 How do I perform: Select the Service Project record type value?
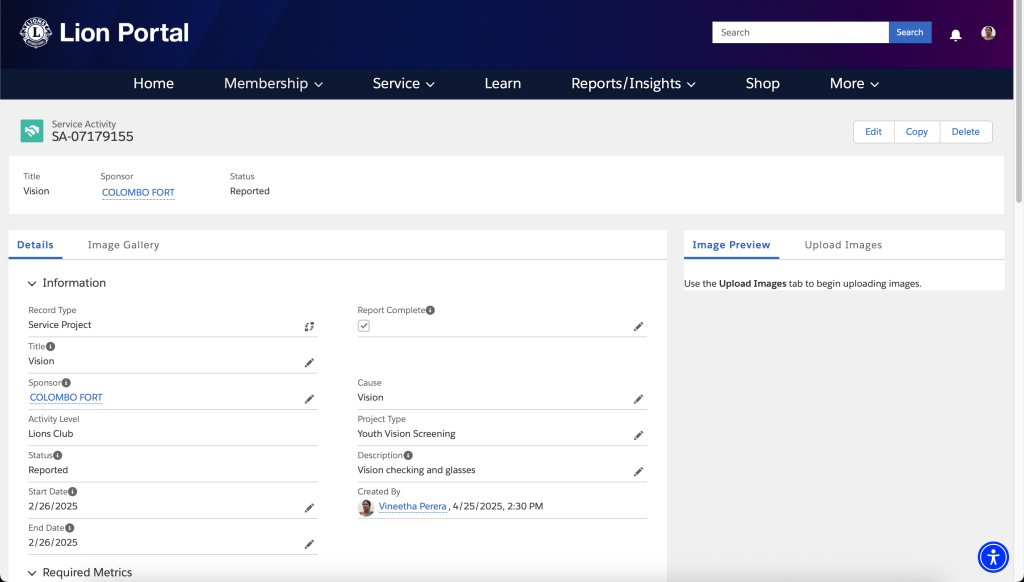click(x=59, y=325)
